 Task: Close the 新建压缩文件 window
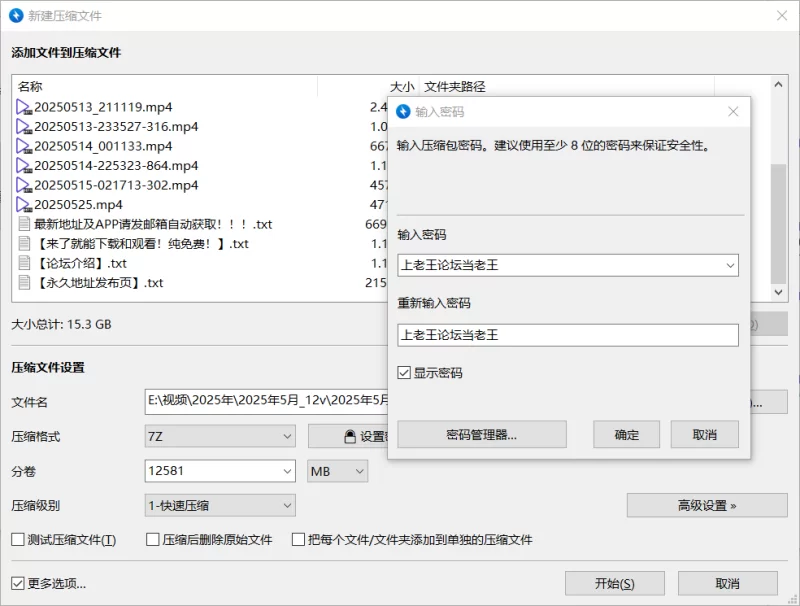pos(782,16)
